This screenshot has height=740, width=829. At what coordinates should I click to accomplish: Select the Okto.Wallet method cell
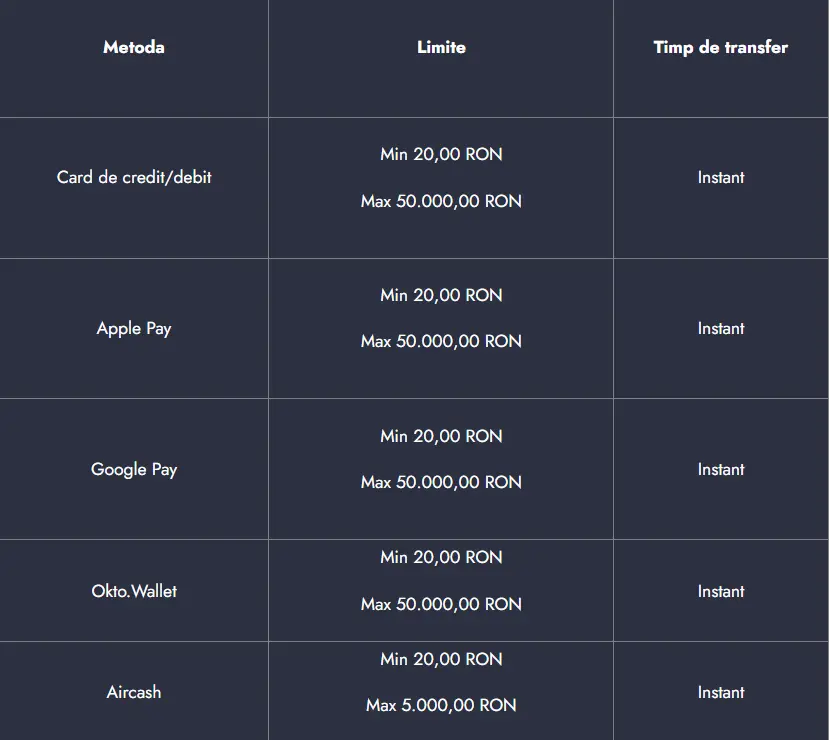coord(134,591)
